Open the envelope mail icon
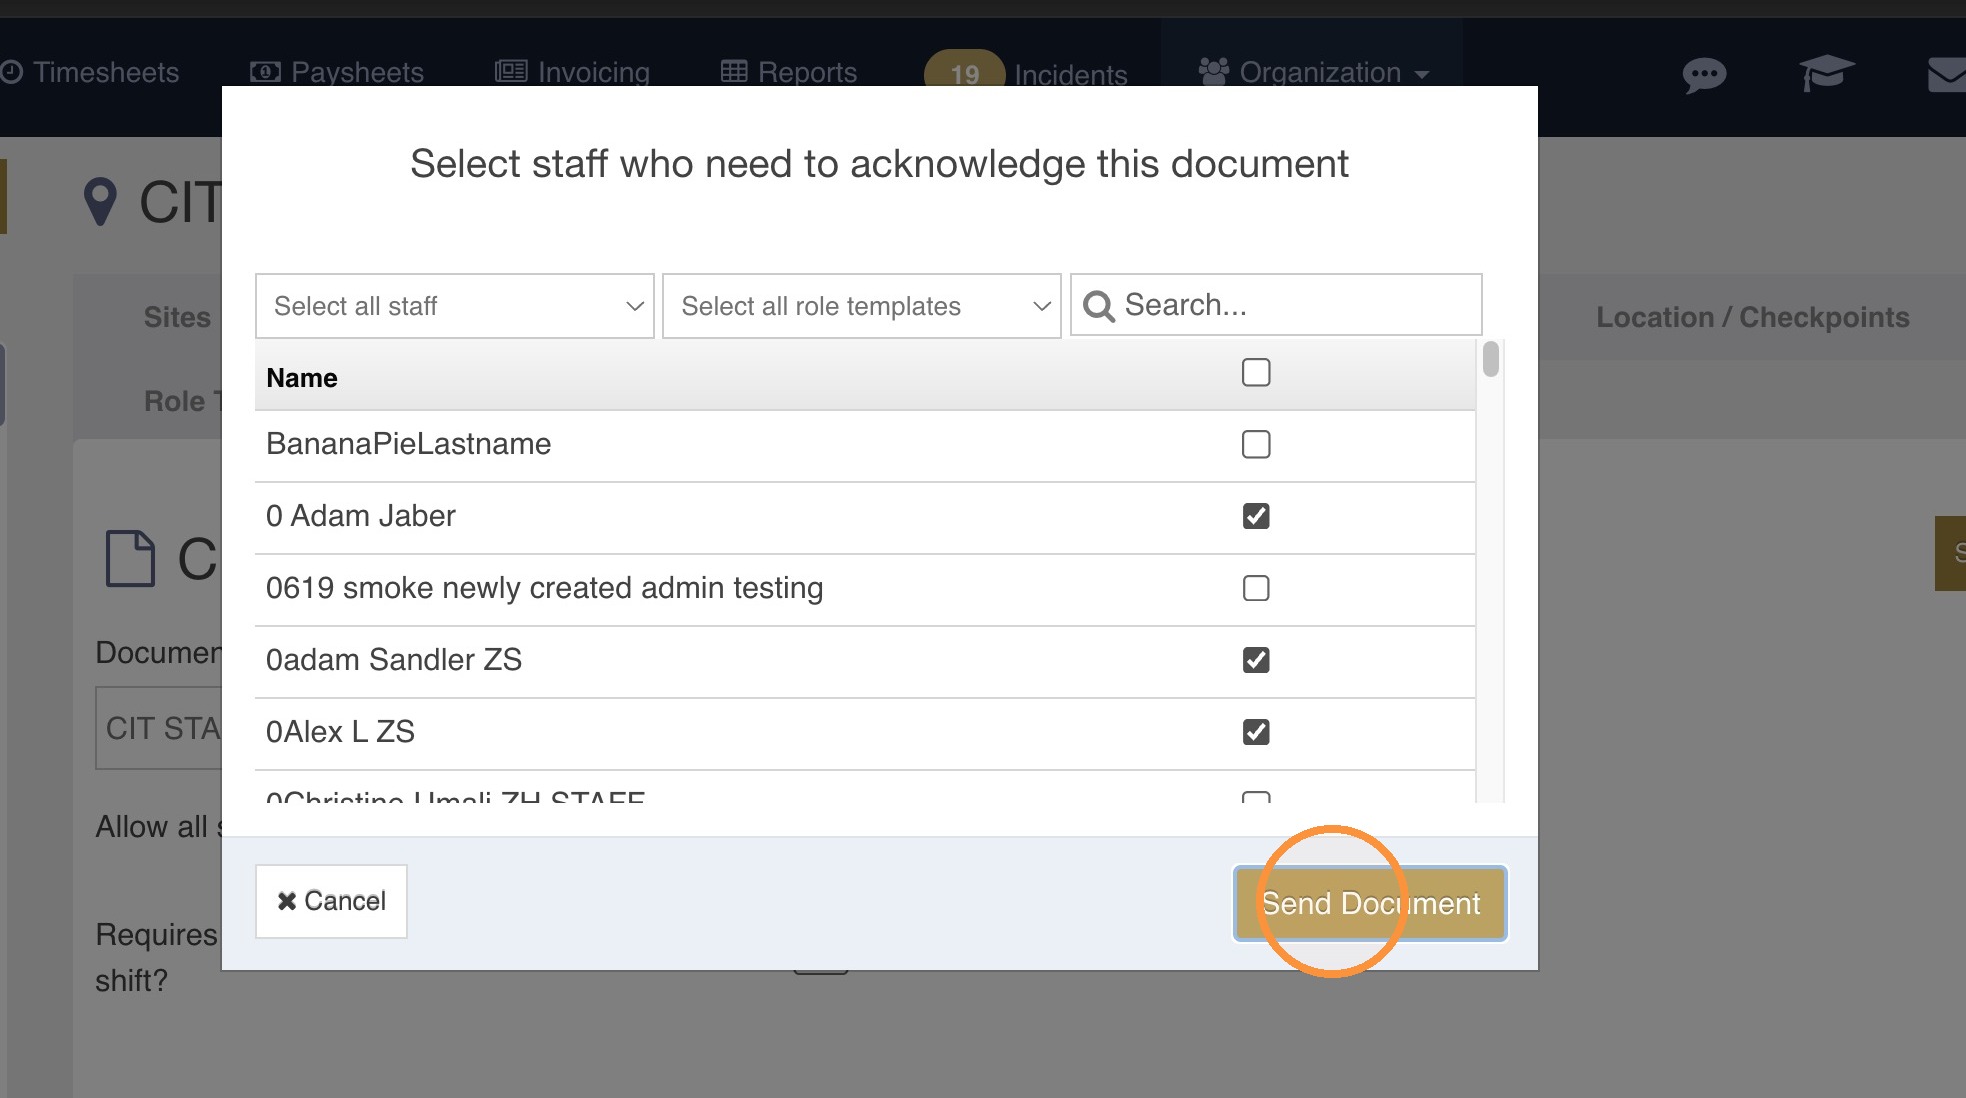 click(x=1947, y=75)
